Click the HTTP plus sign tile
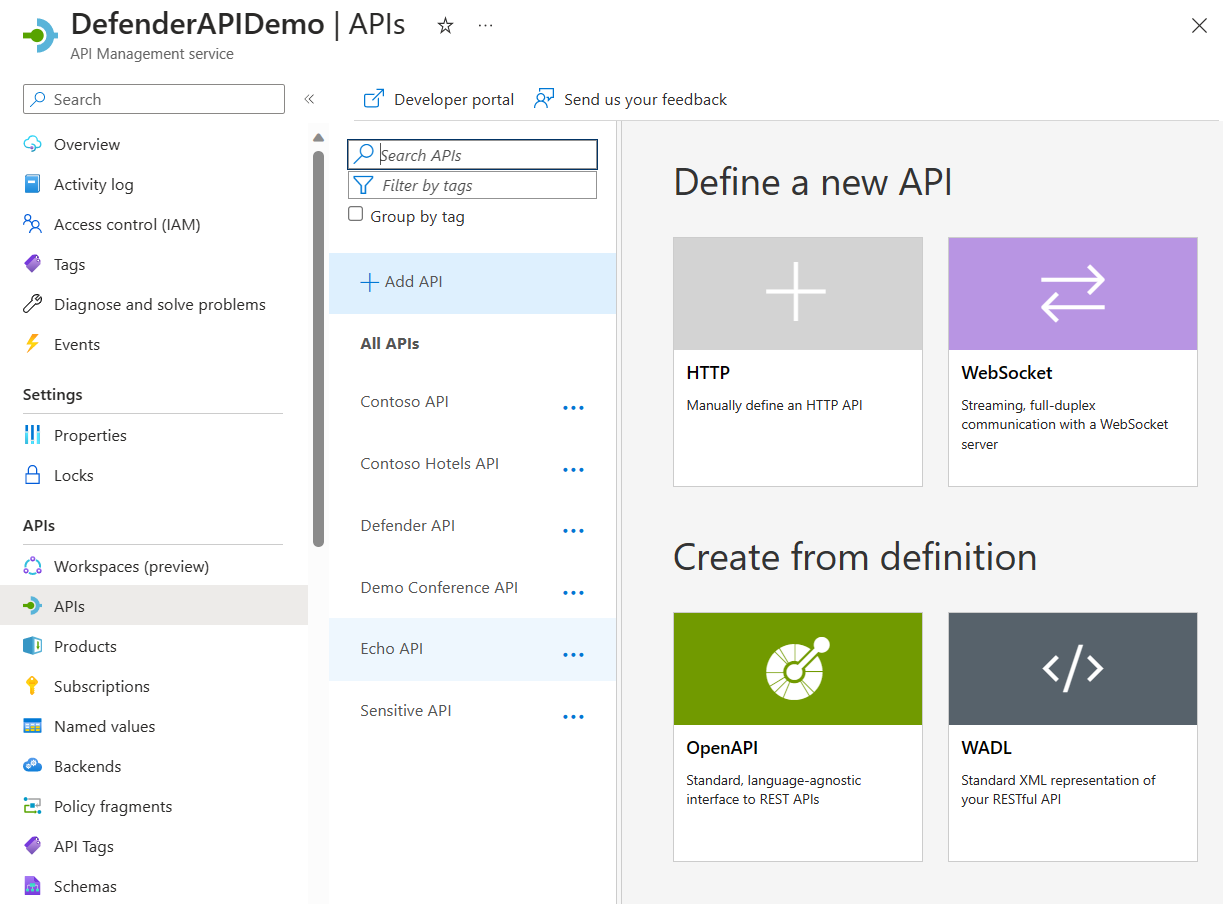 [797, 293]
